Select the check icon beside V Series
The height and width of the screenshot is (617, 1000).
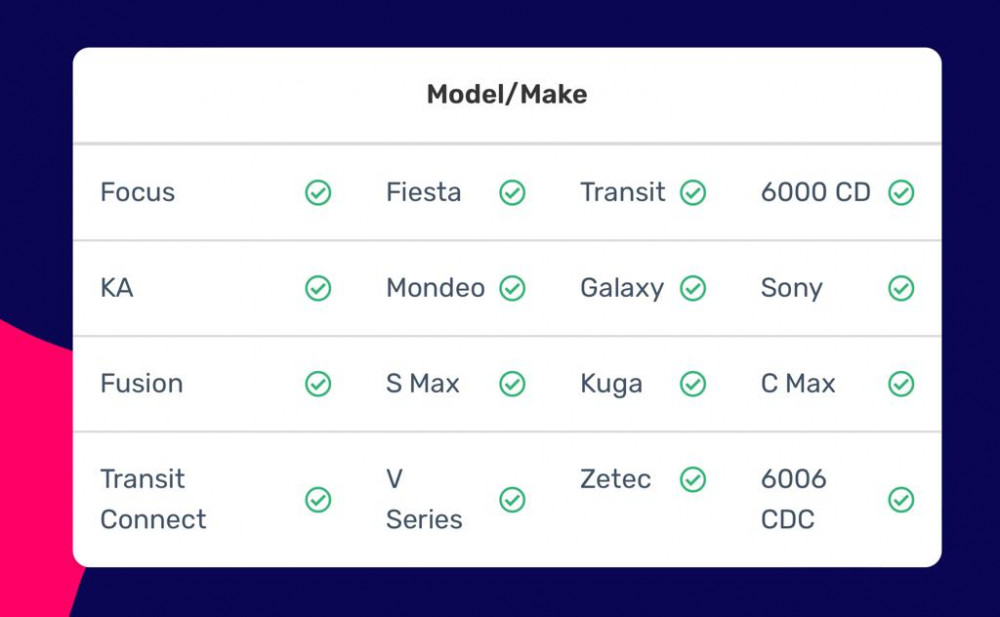[x=512, y=500]
